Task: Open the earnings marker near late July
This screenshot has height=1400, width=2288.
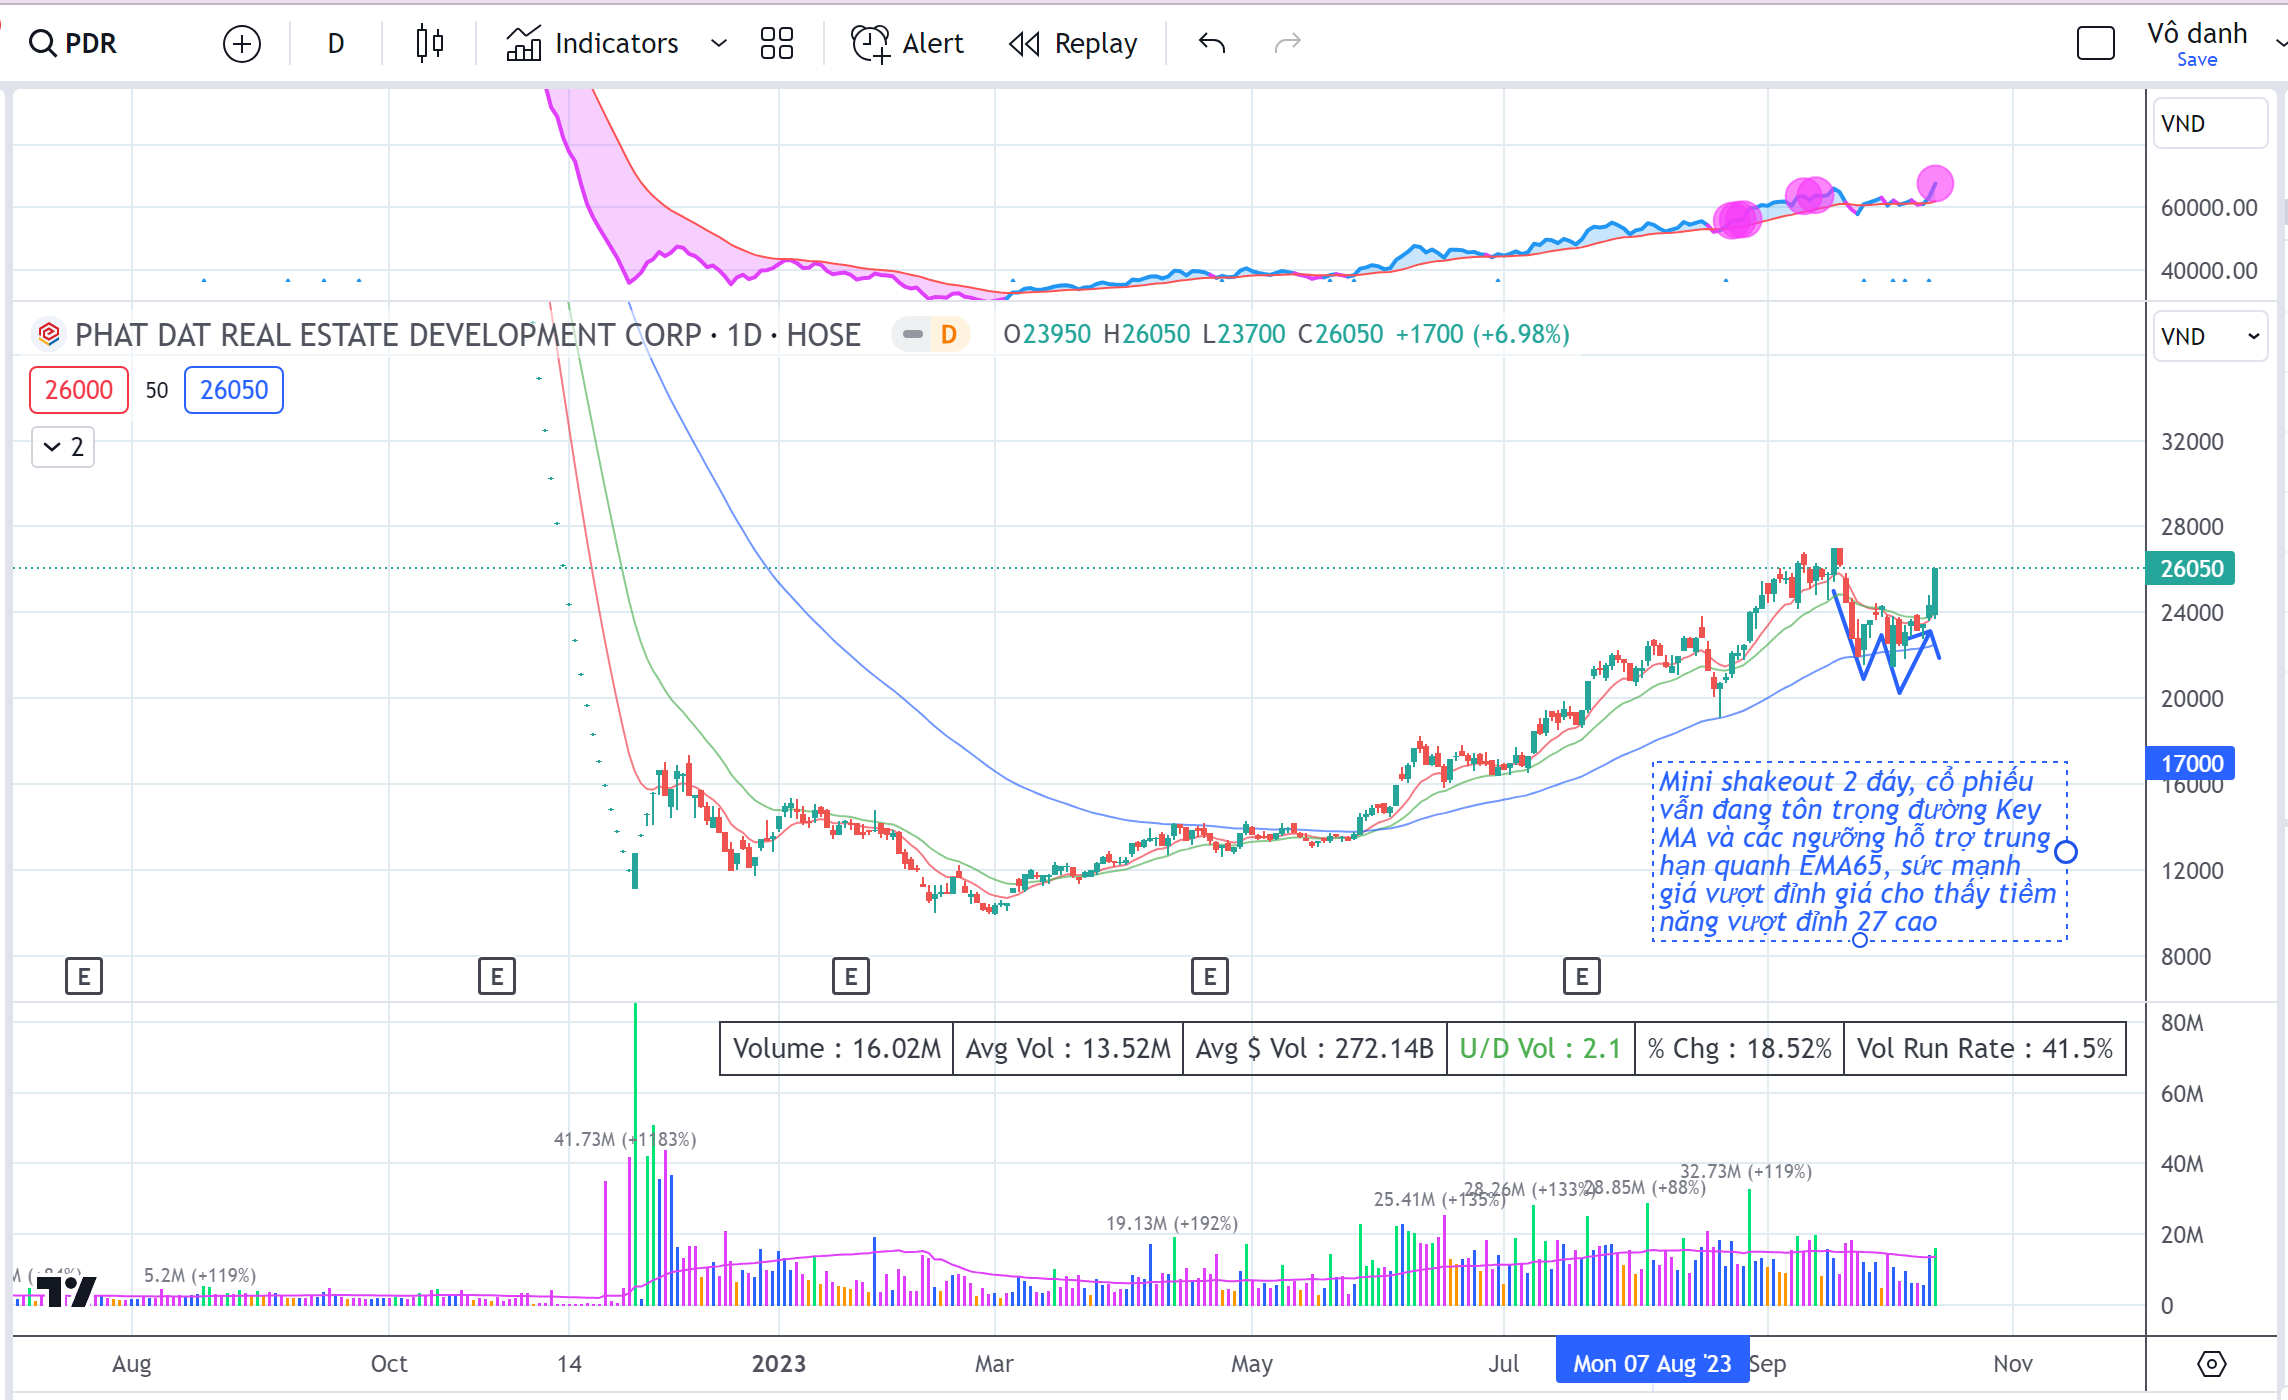Action: point(1582,976)
